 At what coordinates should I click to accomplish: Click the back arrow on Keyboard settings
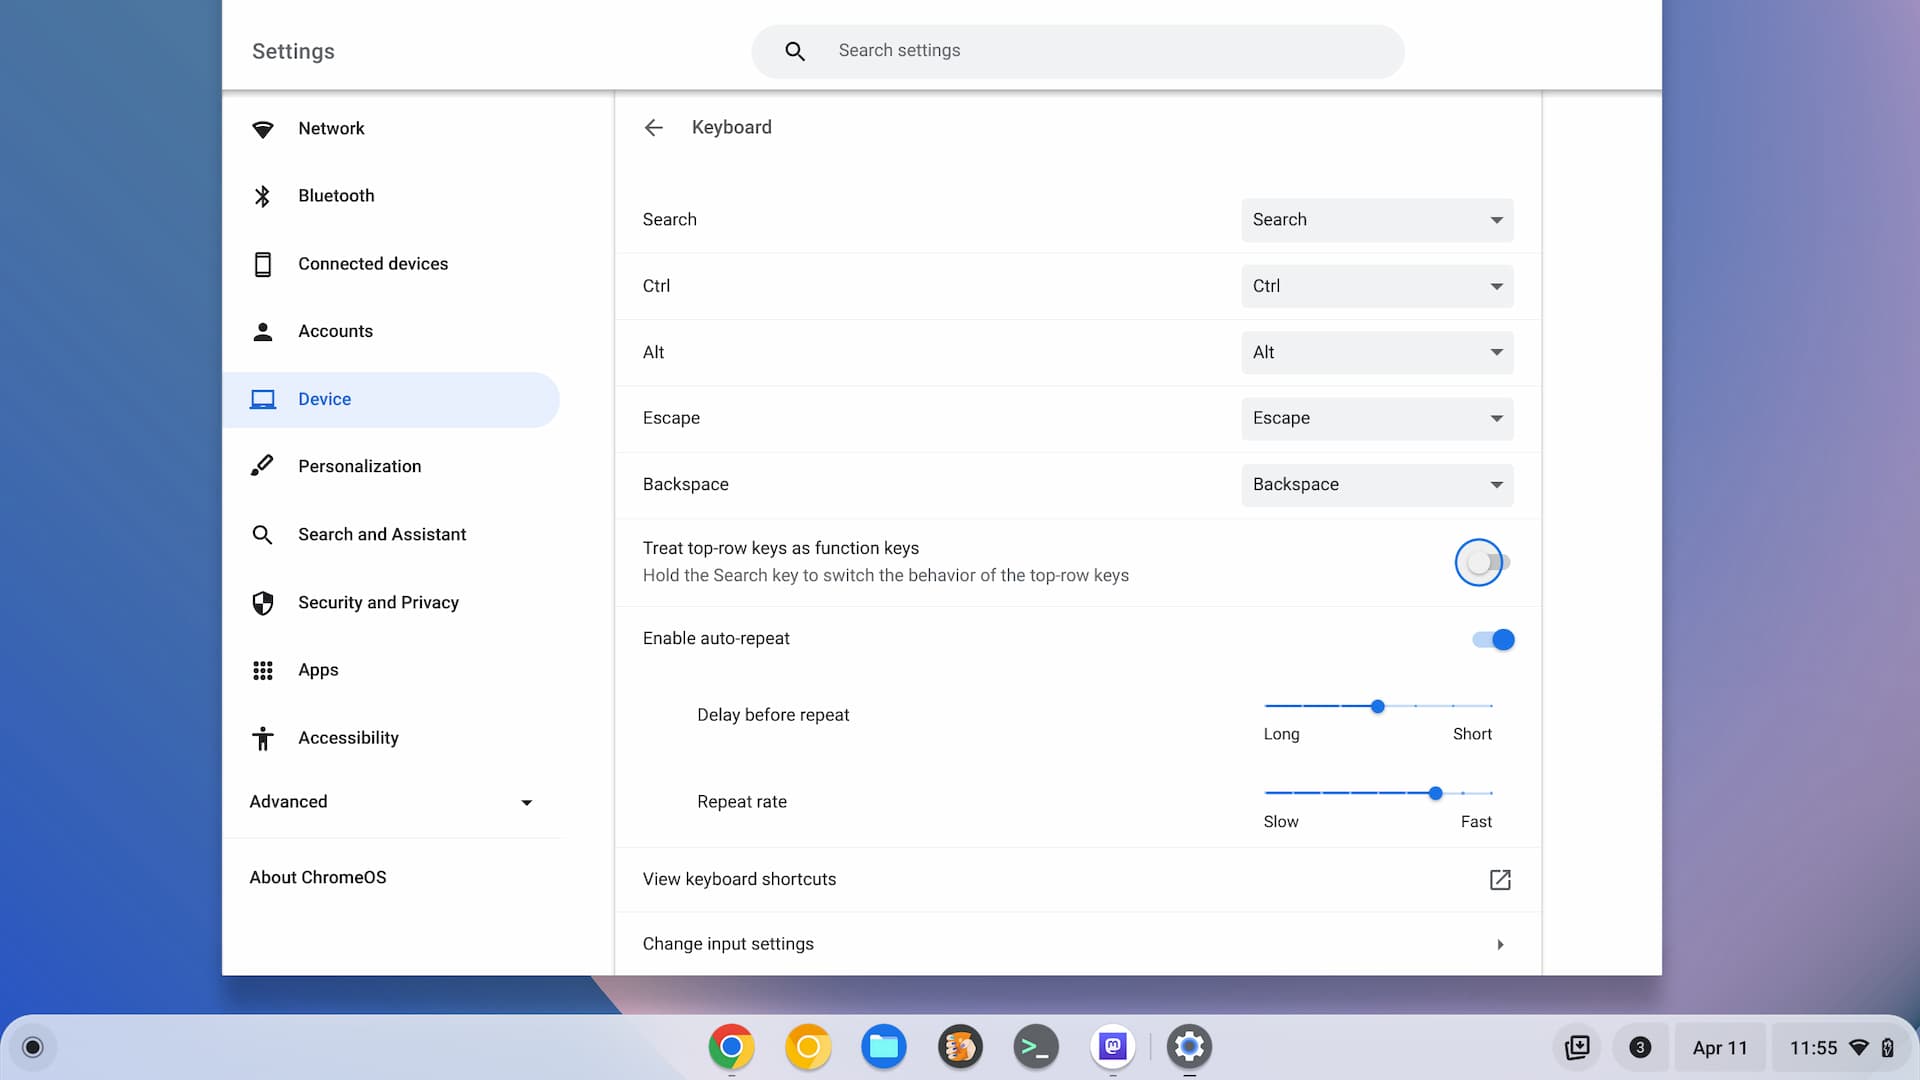655,127
